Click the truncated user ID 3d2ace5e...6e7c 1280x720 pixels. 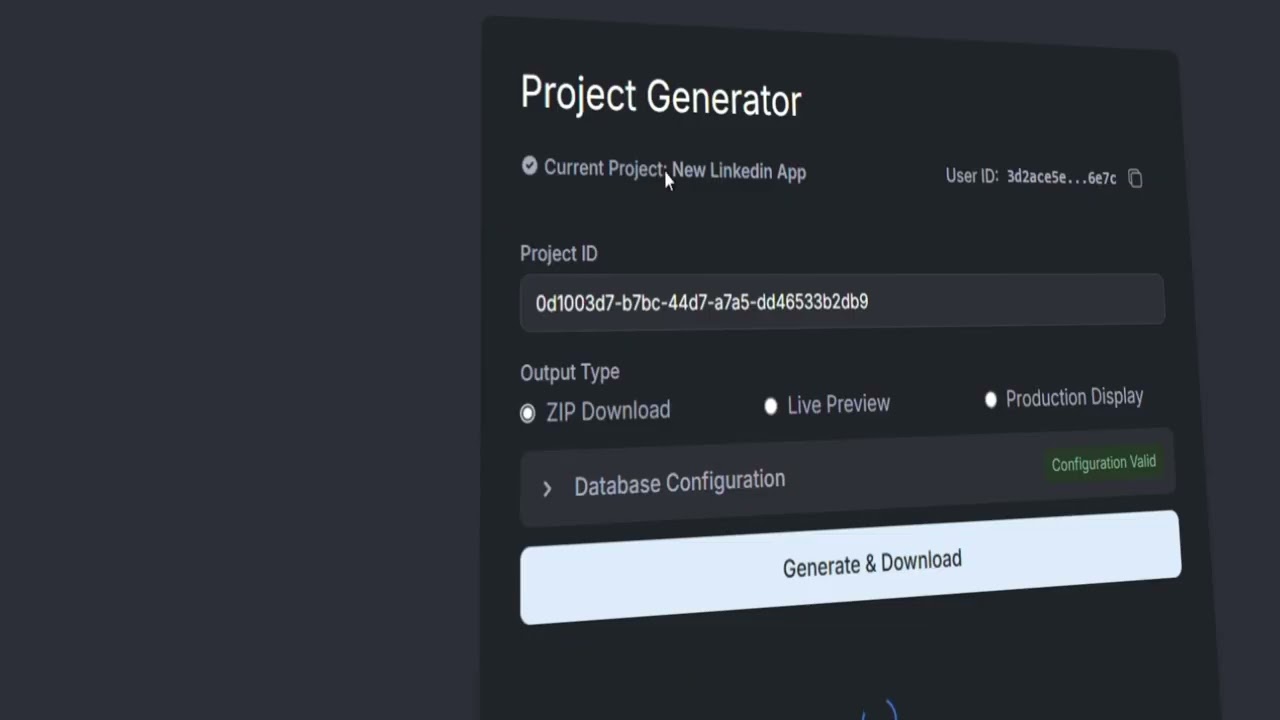click(x=1061, y=177)
